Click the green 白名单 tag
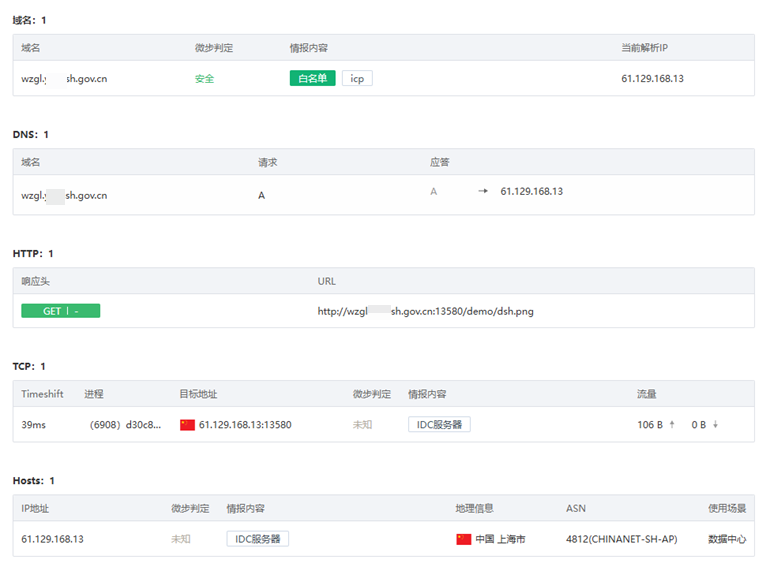The height and width of the screenshot is (567, 766). click(312, 78)
